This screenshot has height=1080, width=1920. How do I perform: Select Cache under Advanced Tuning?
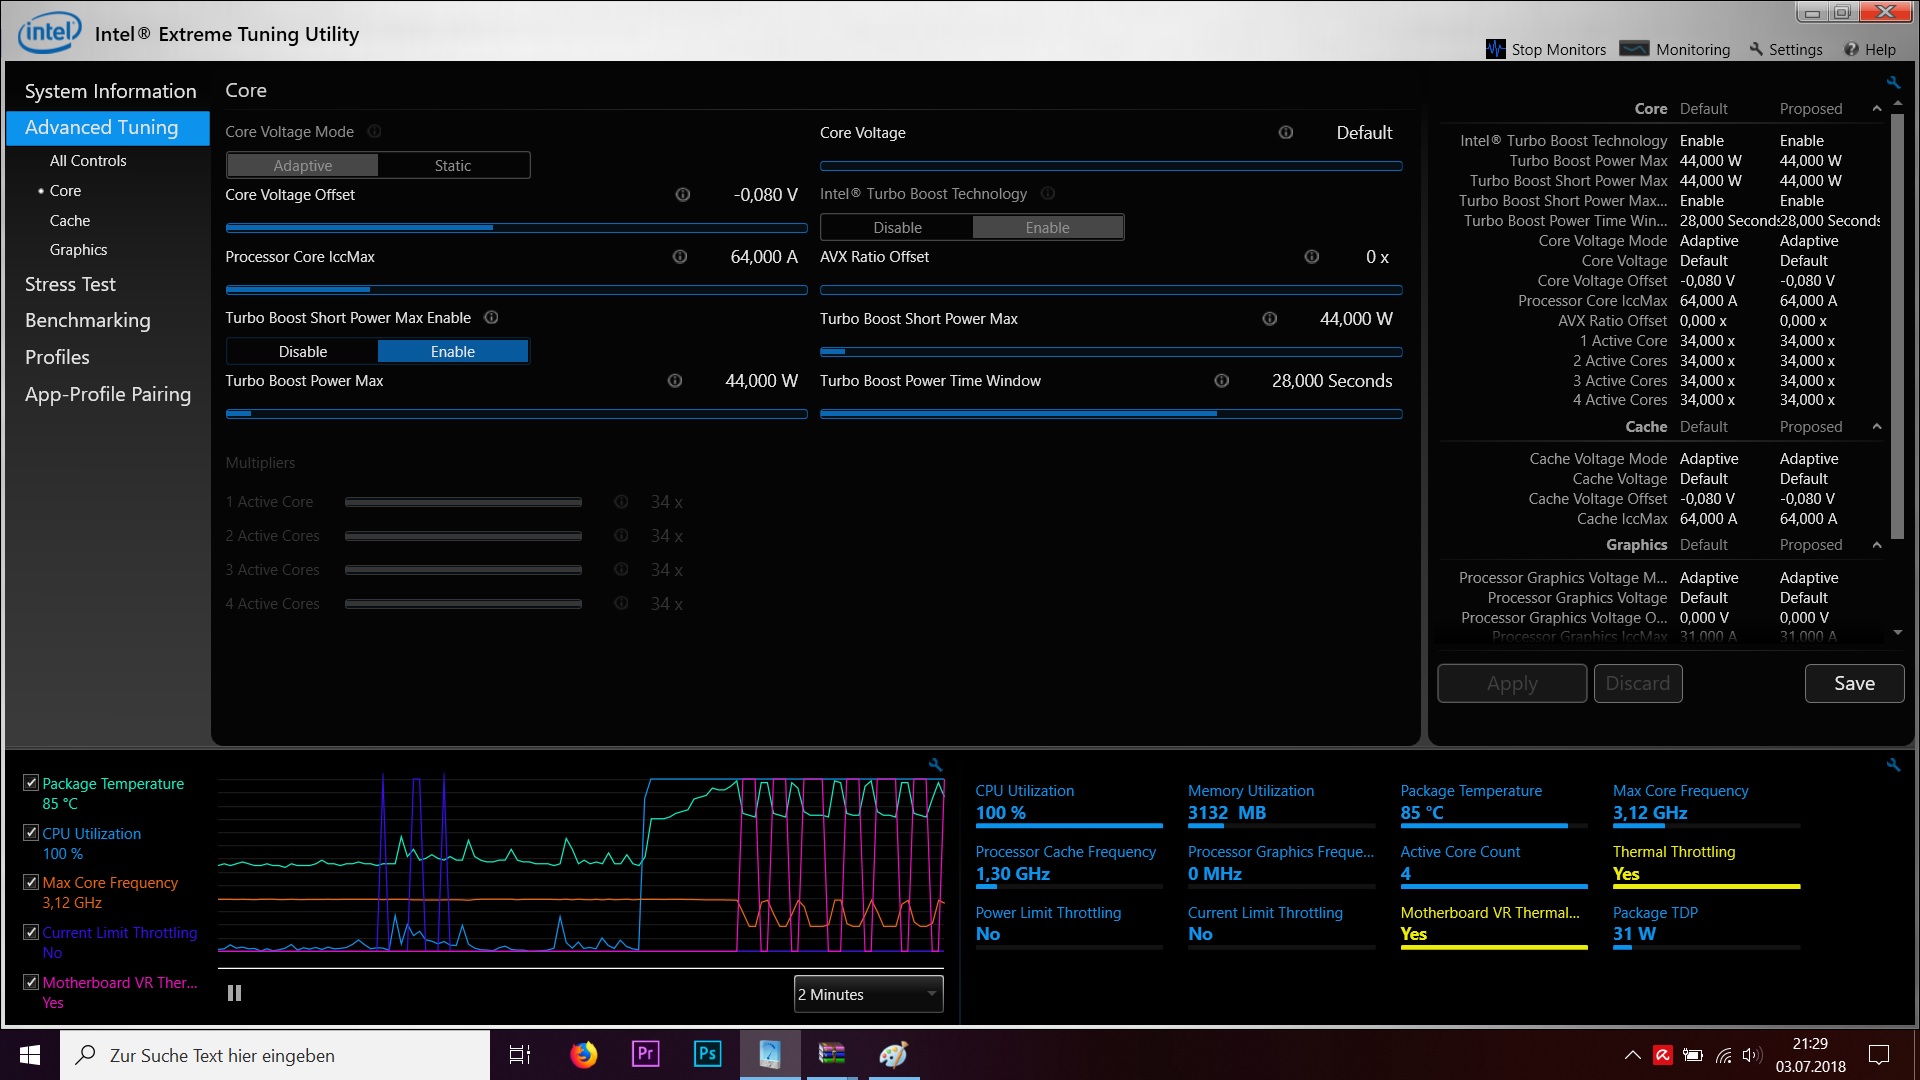coord(70,220)
